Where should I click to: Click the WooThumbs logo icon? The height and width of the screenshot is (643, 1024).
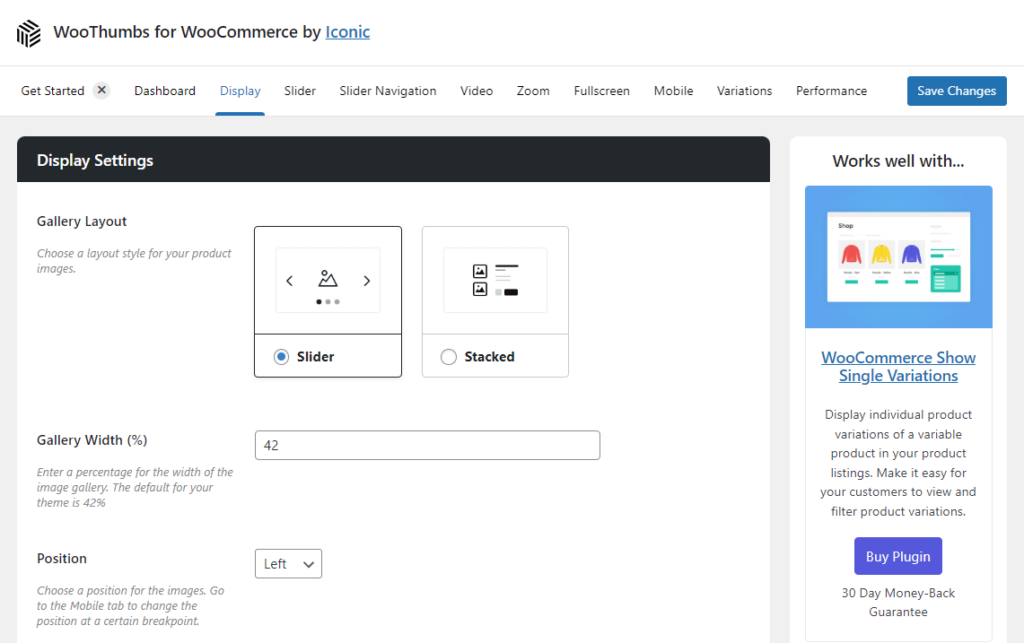point(29,33)
